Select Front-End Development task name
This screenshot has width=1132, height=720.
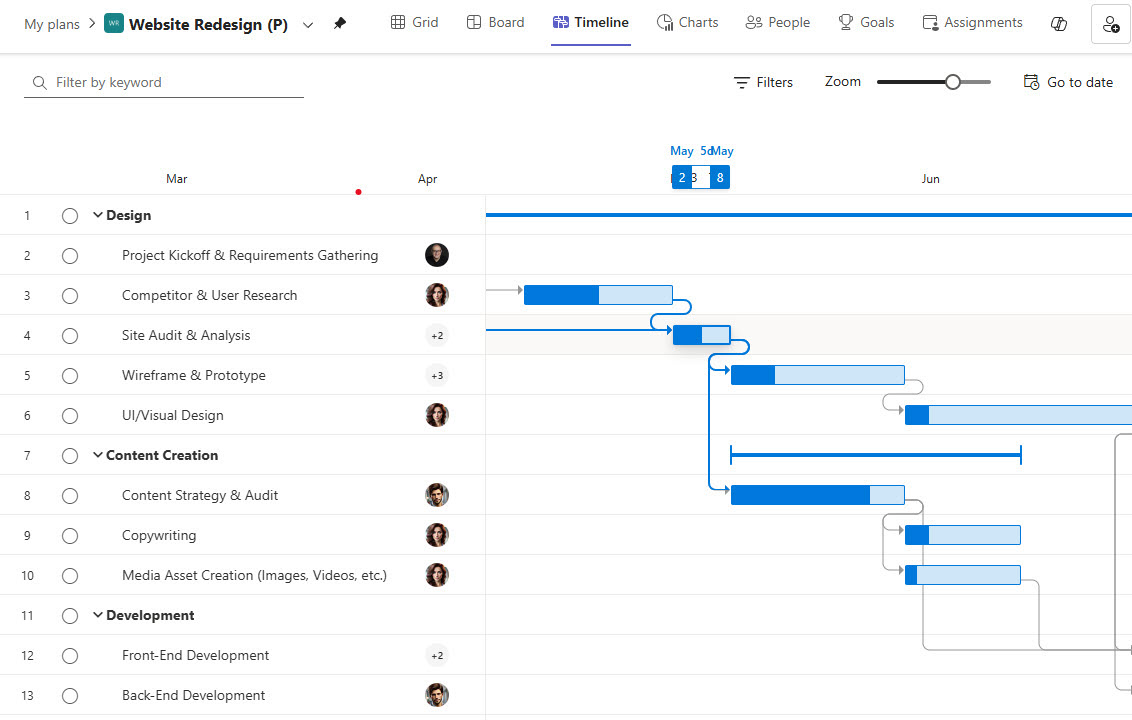pyautogui.click(x=196, y=656)
